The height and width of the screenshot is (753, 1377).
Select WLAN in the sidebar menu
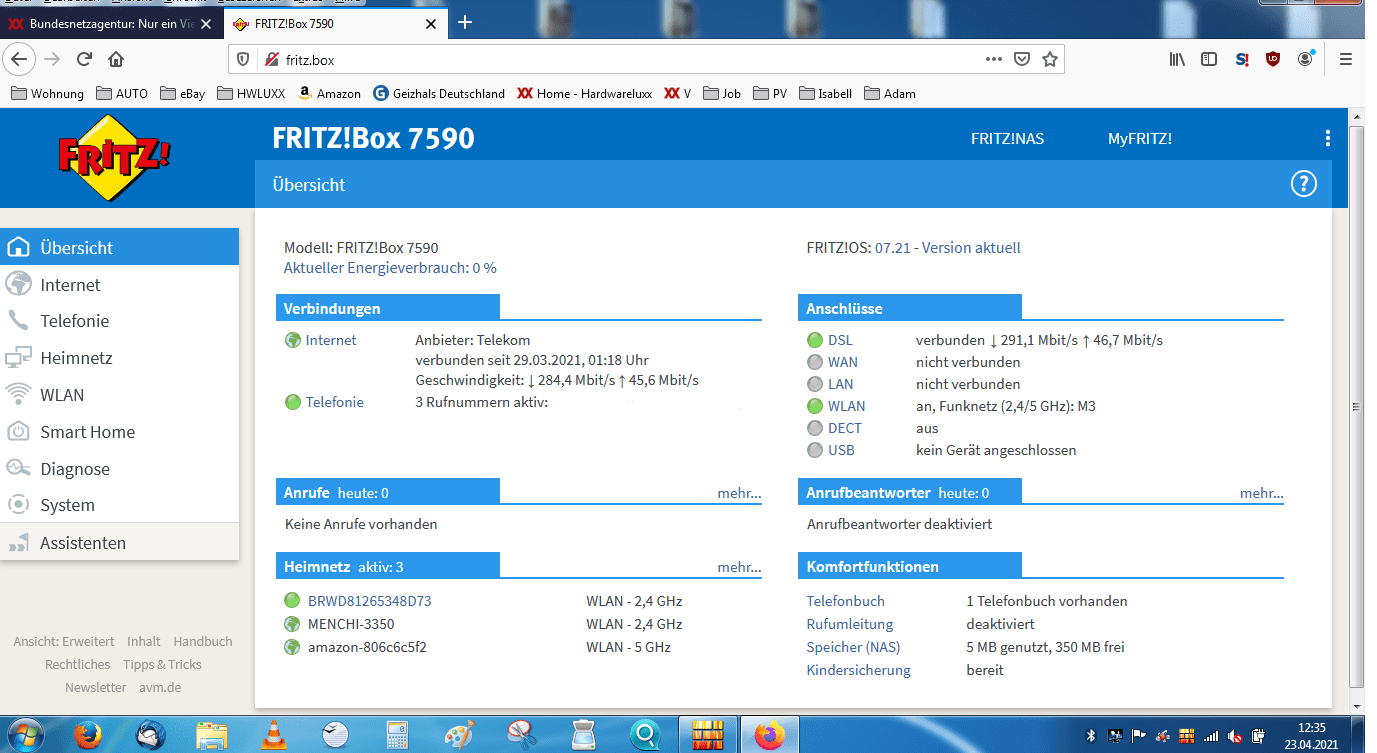tap(62, 395)
